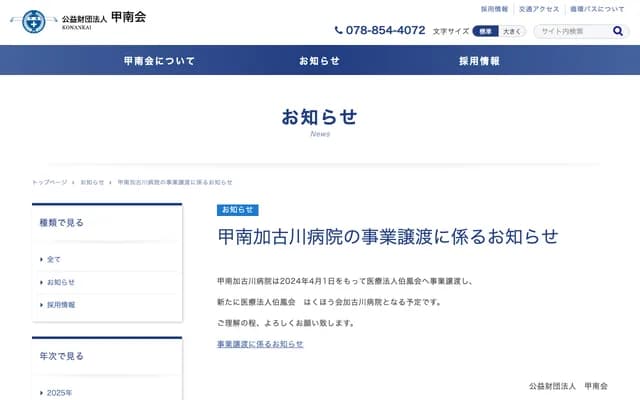Click the 年次で見る sidebar heading
Screen dimensions: 640x400
(62, 356)
